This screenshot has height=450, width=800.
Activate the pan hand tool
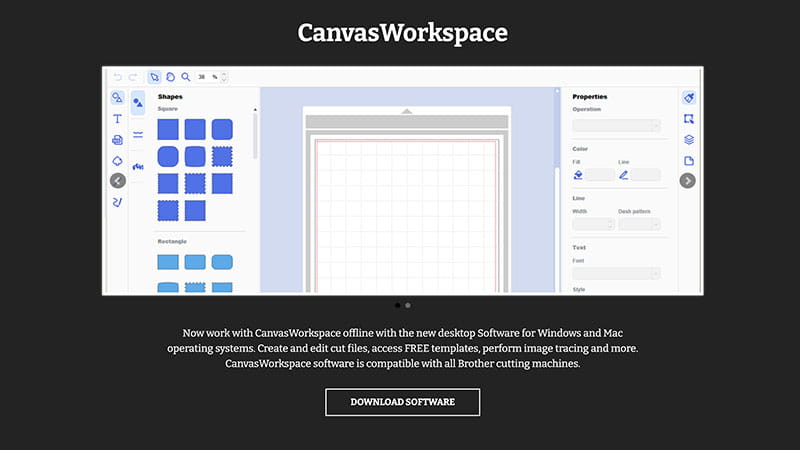170,77
